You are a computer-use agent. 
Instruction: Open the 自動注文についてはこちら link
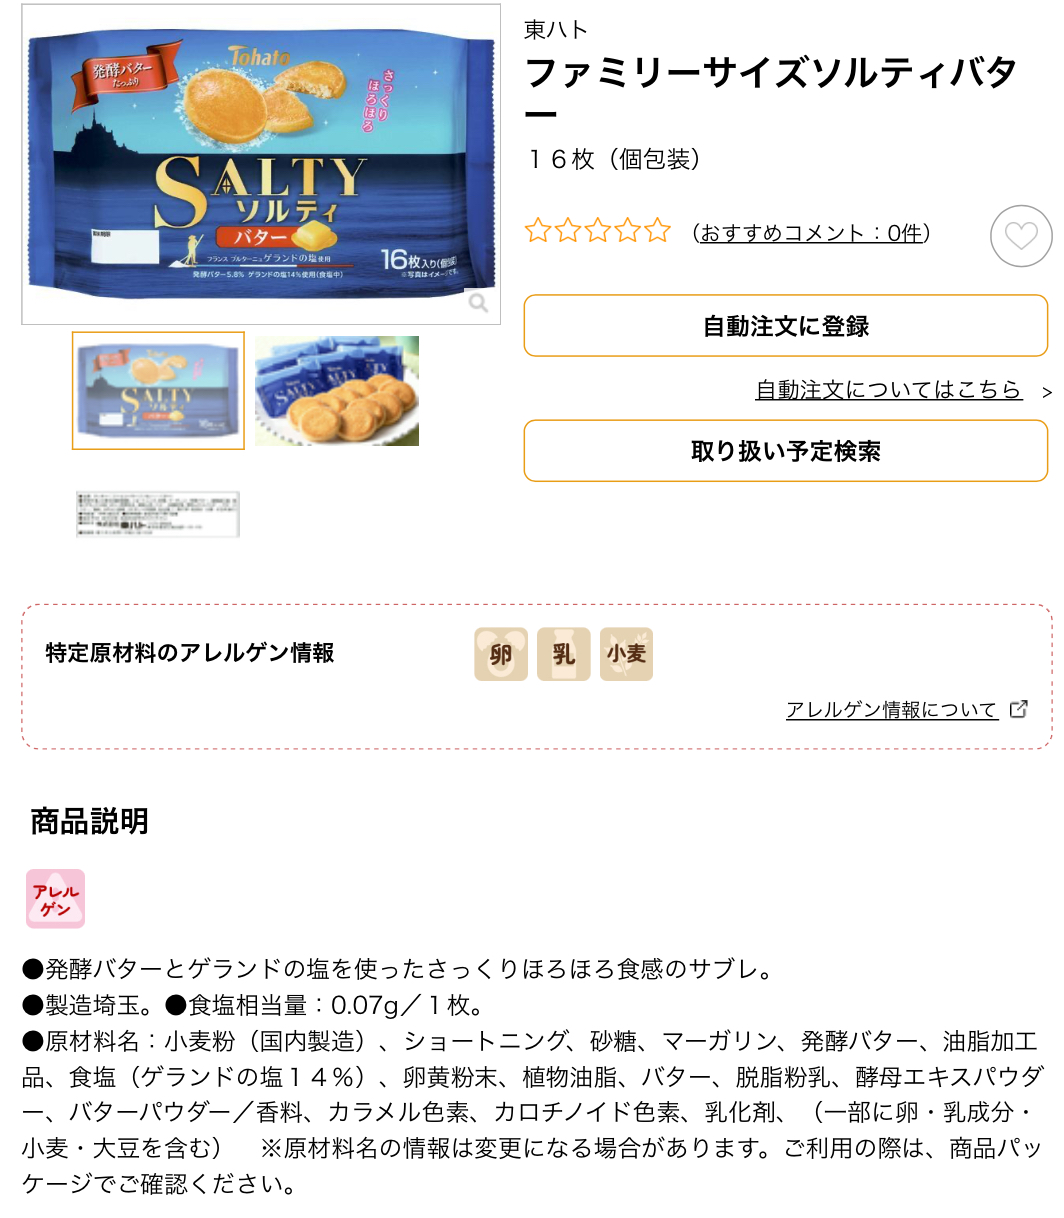[888, 390]
